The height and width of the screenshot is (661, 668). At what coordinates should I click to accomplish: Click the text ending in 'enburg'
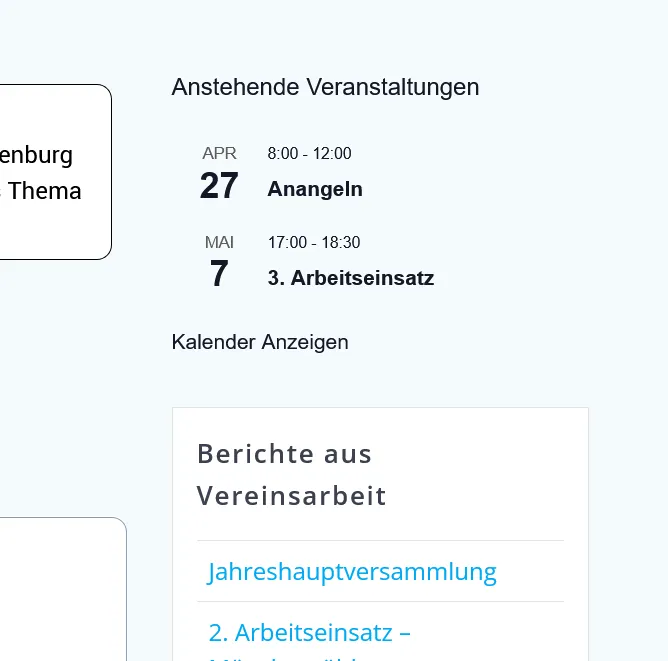point(36,156)
